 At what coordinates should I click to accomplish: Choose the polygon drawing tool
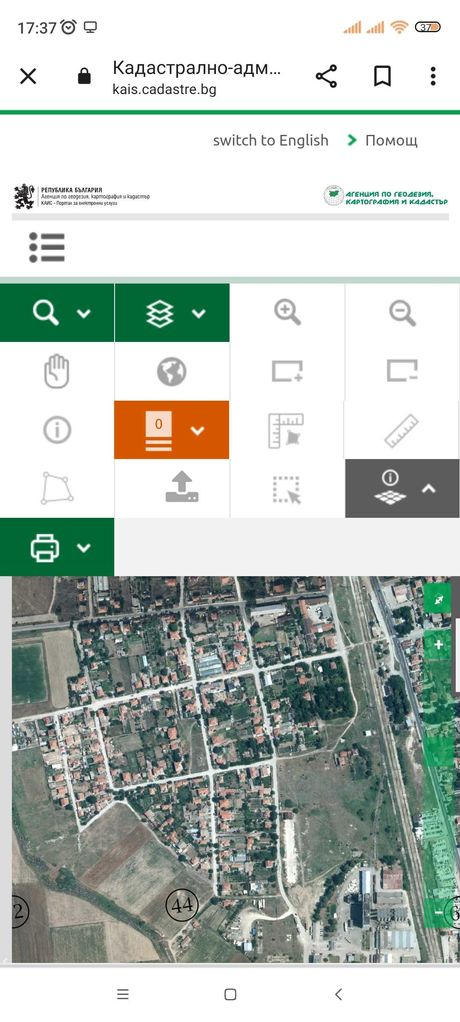pyautogui.click(x=57, y=488)
